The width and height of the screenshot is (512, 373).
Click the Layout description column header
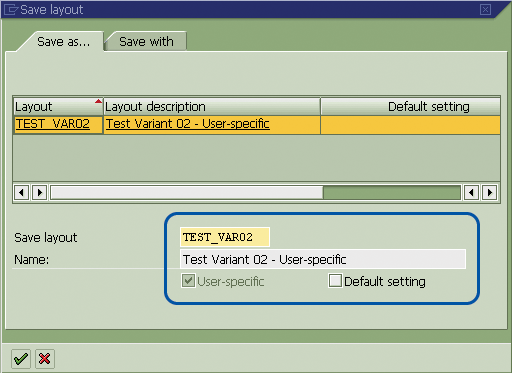[212, 107]
